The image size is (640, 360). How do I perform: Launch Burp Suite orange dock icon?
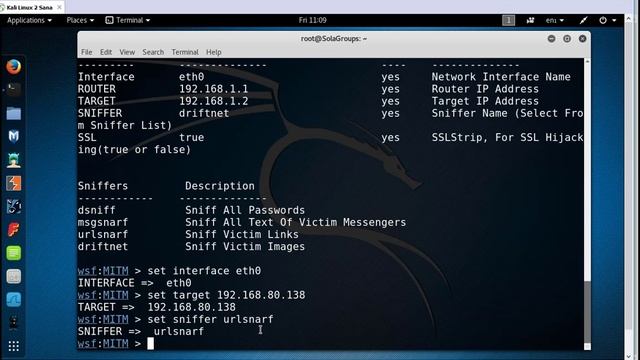point(13,183)
